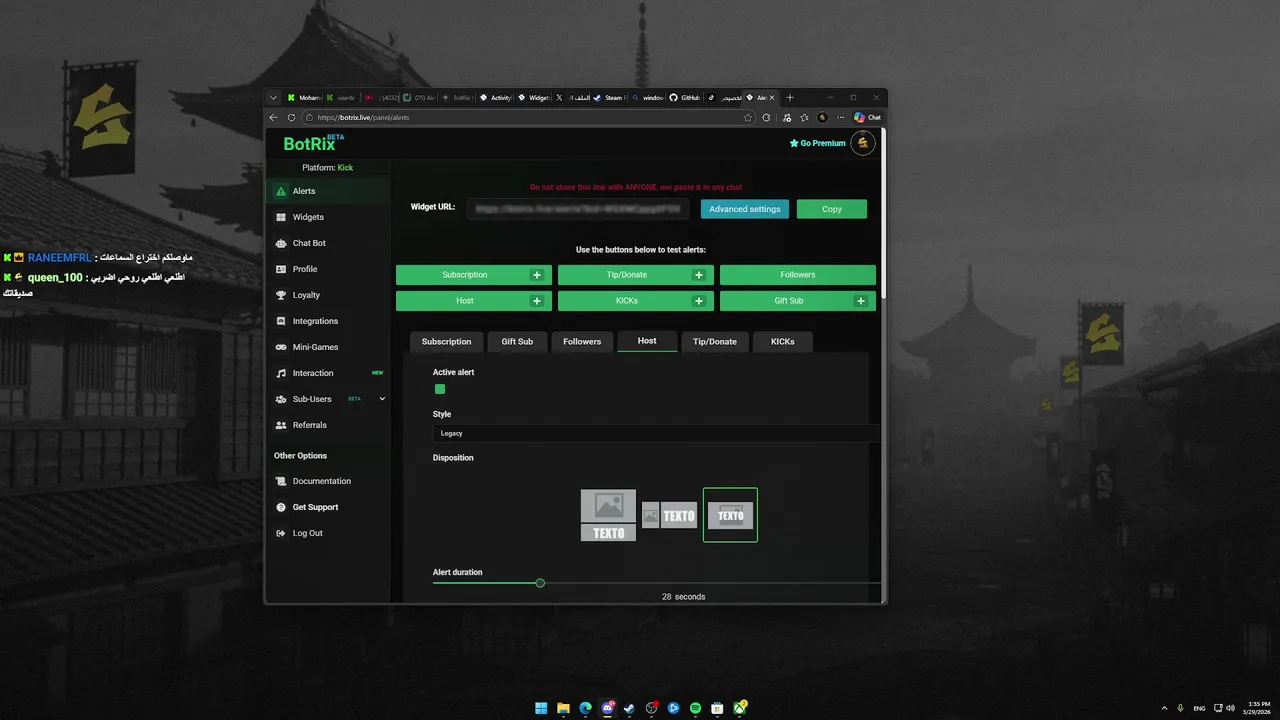Open Documentation under Other Options
This screenshot has height=720, width=1280.
[x=328, y=481]
